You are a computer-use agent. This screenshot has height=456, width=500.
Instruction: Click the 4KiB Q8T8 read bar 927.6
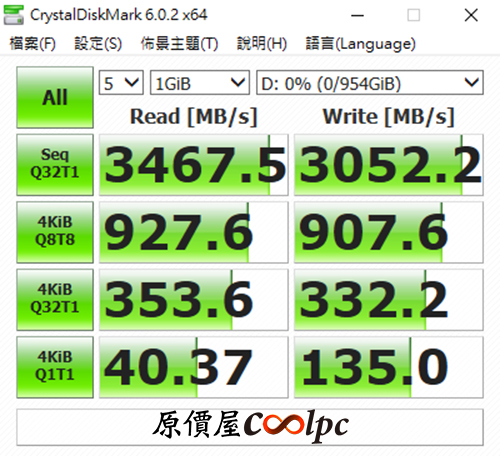pos(194,232)
